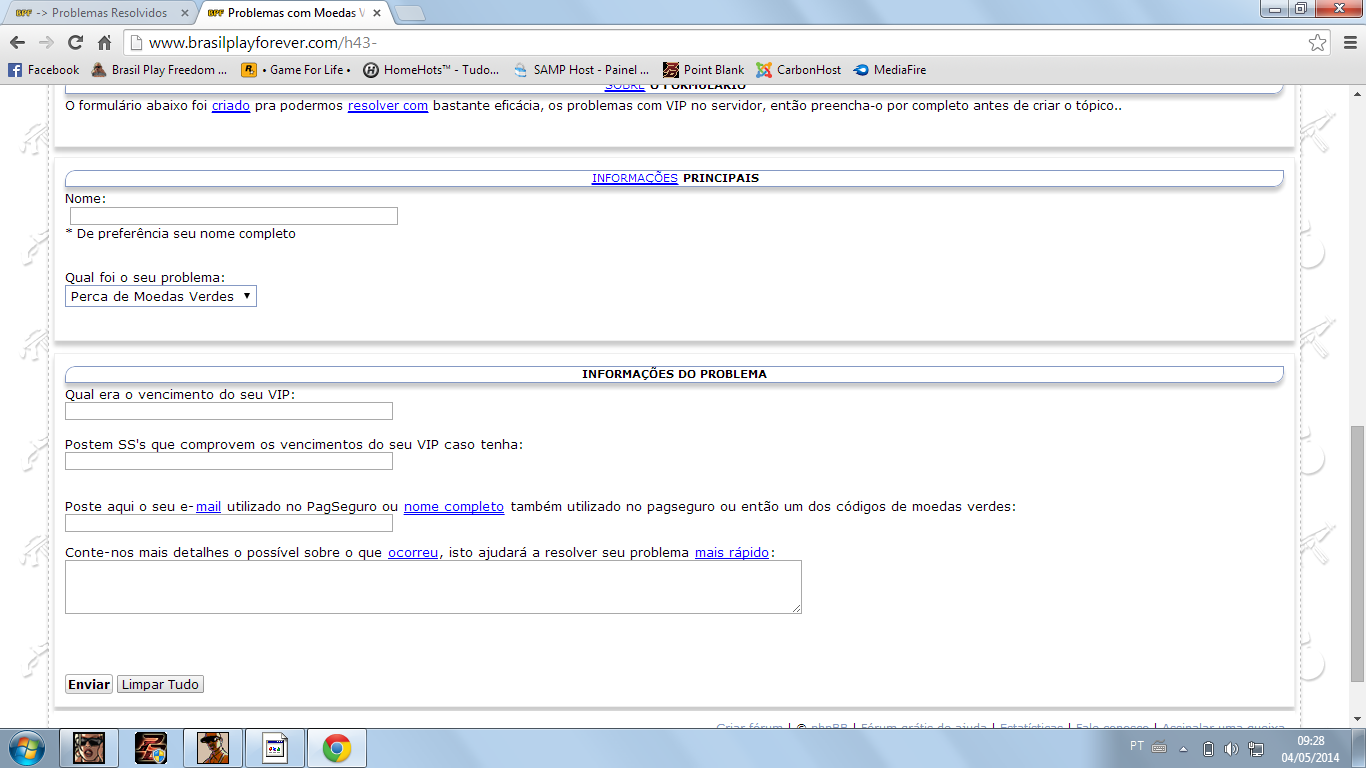Click the 'De preferência seu nome completo' note

tap(180, 233)
